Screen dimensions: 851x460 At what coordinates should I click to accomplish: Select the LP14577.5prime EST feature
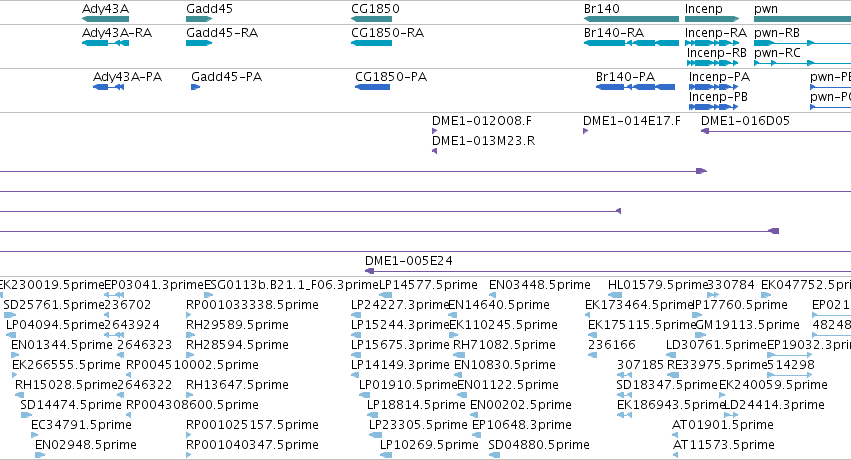[x=385, y=295]
